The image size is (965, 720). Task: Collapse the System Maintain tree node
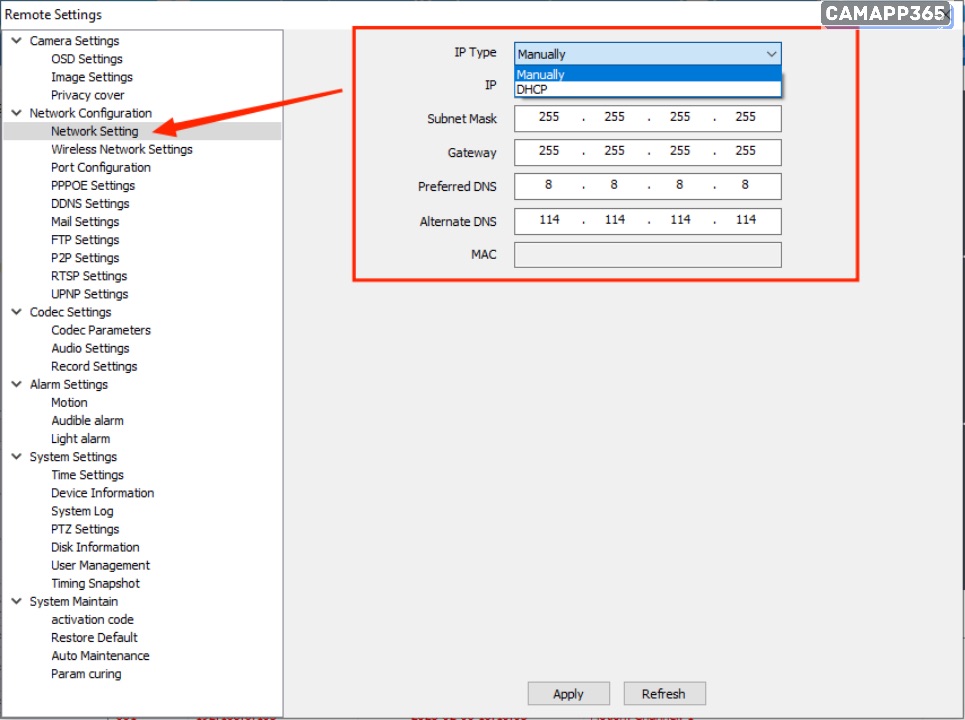[16, 601]
